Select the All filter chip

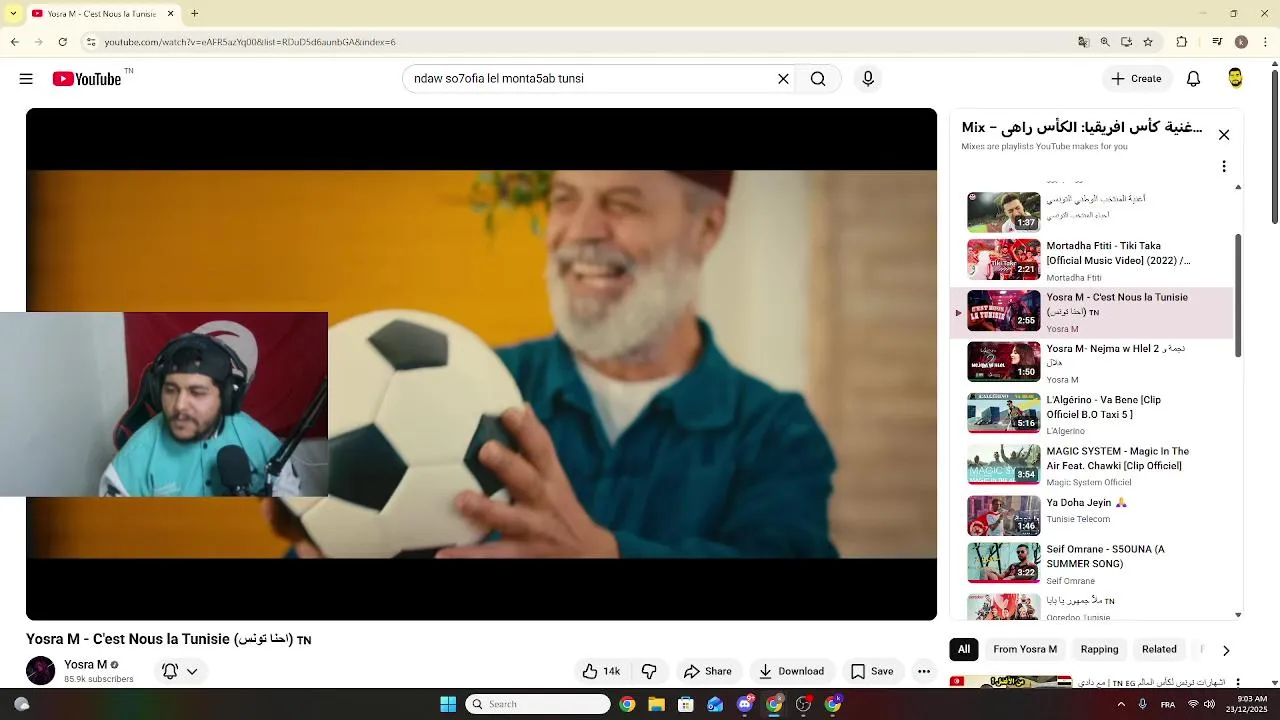click(x=964, y=649)
